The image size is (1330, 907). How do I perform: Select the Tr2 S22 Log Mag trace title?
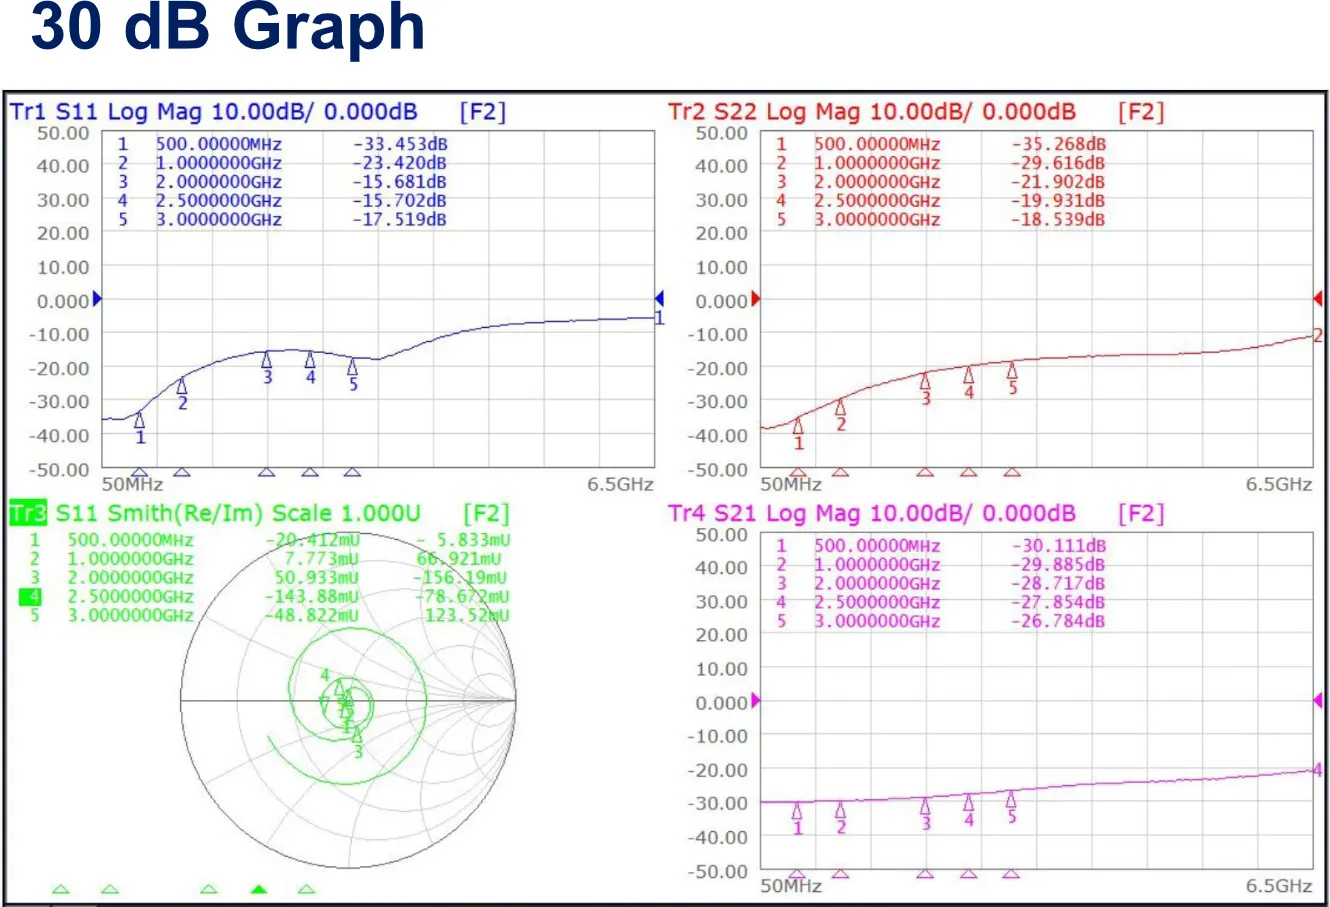point(872,112)
